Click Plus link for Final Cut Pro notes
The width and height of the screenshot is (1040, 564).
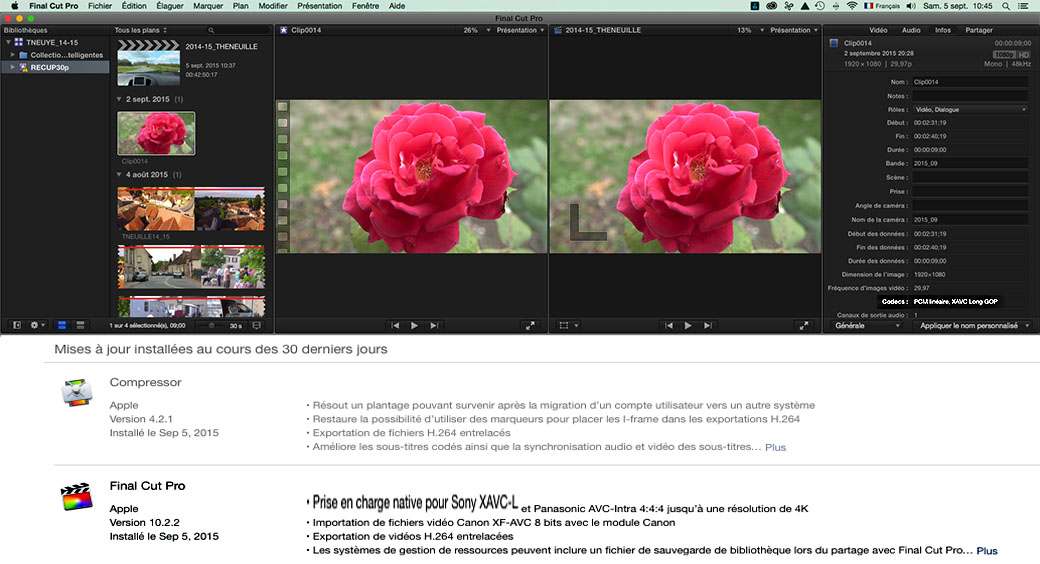tap(987, 551)
